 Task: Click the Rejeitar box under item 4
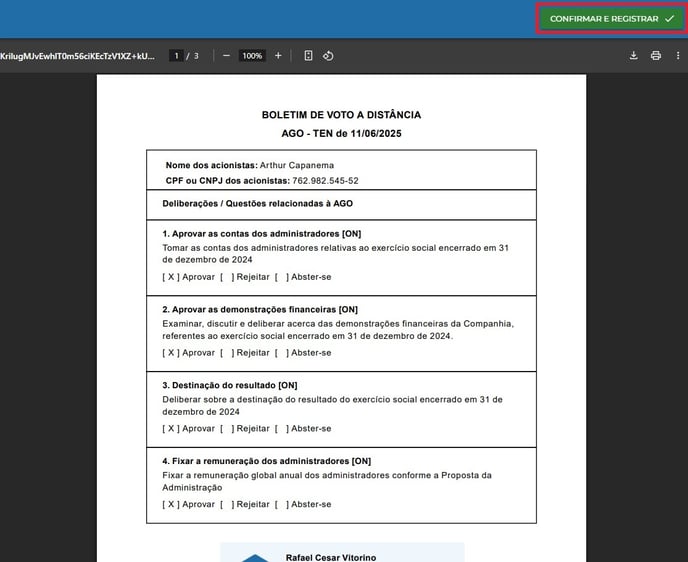(227, 505)
